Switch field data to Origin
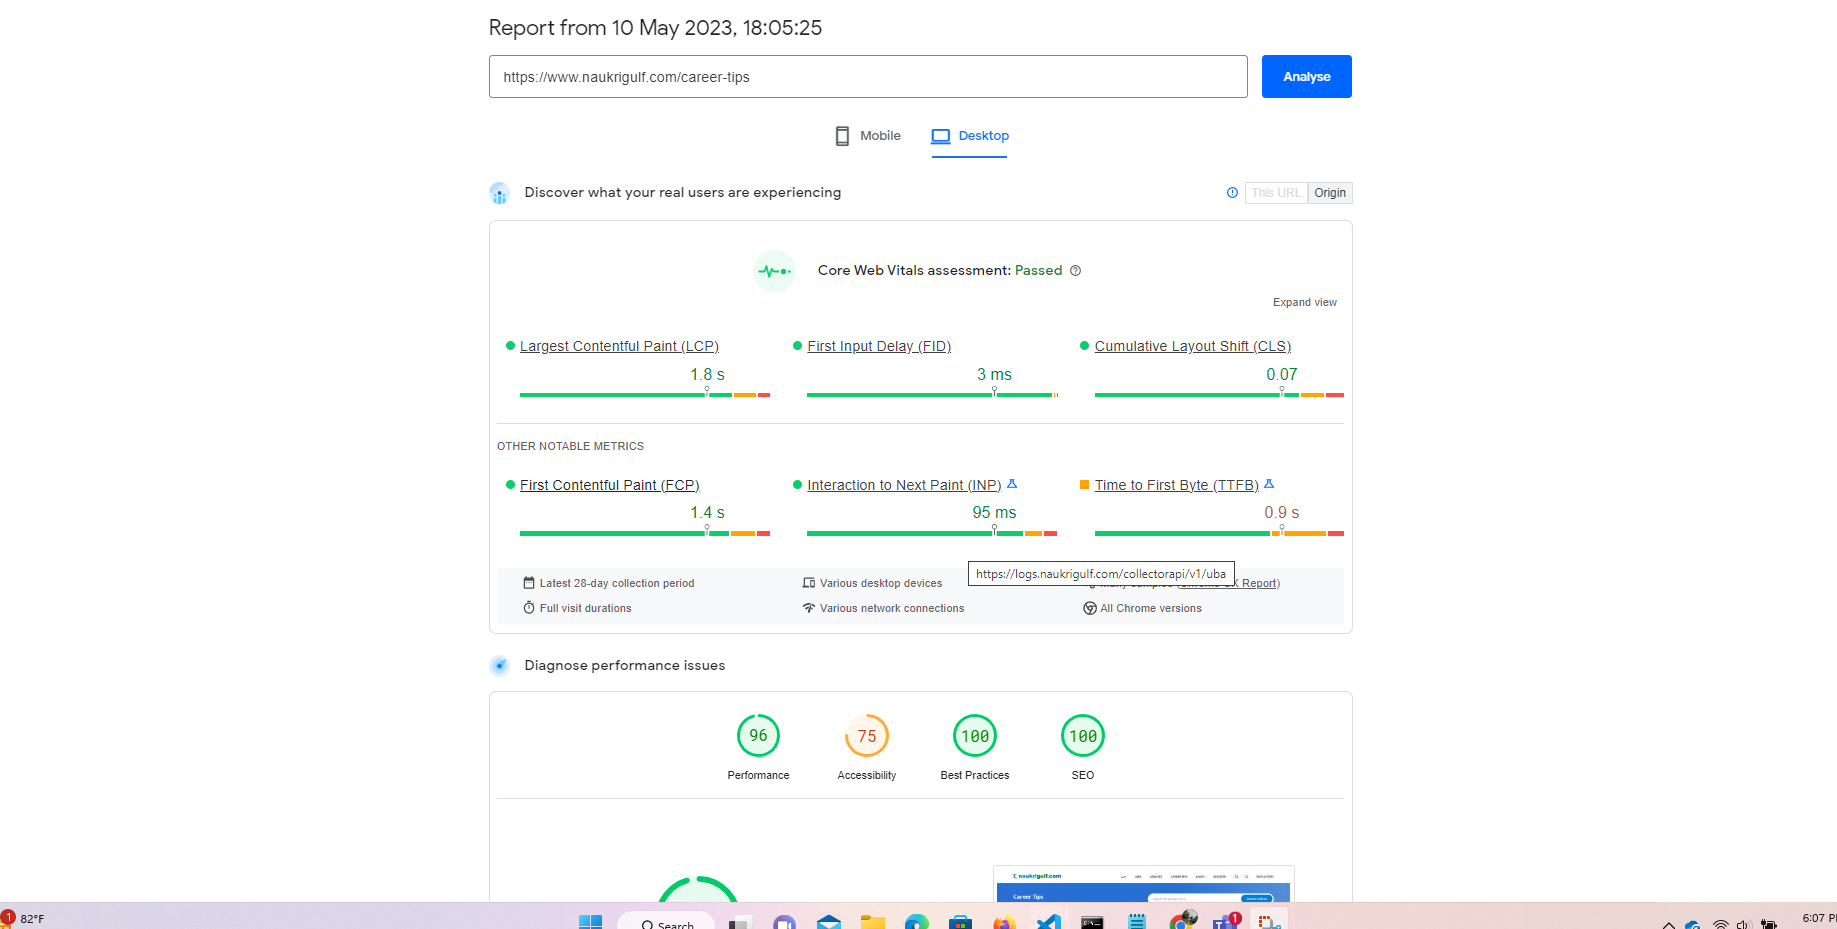Image resolution: width=1837 pixels, height=929 pixels. (1329, 193)
